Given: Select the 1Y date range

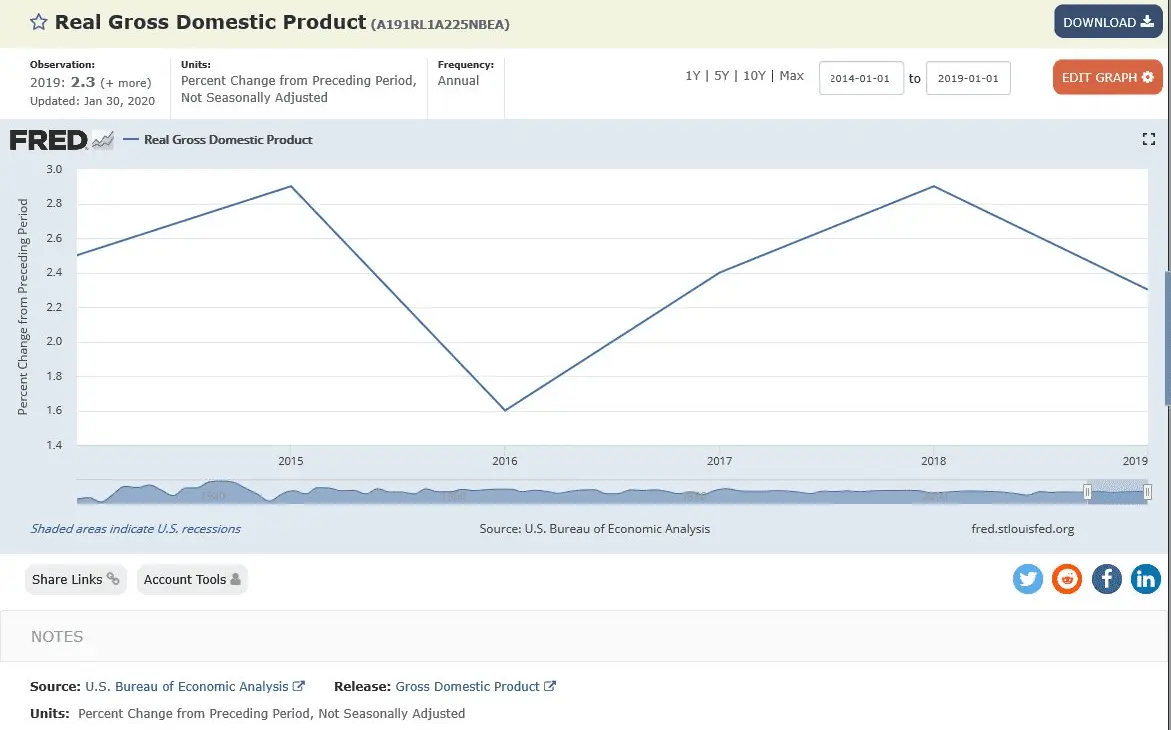Looking at the screenshot, I should (x=692, y=75).
